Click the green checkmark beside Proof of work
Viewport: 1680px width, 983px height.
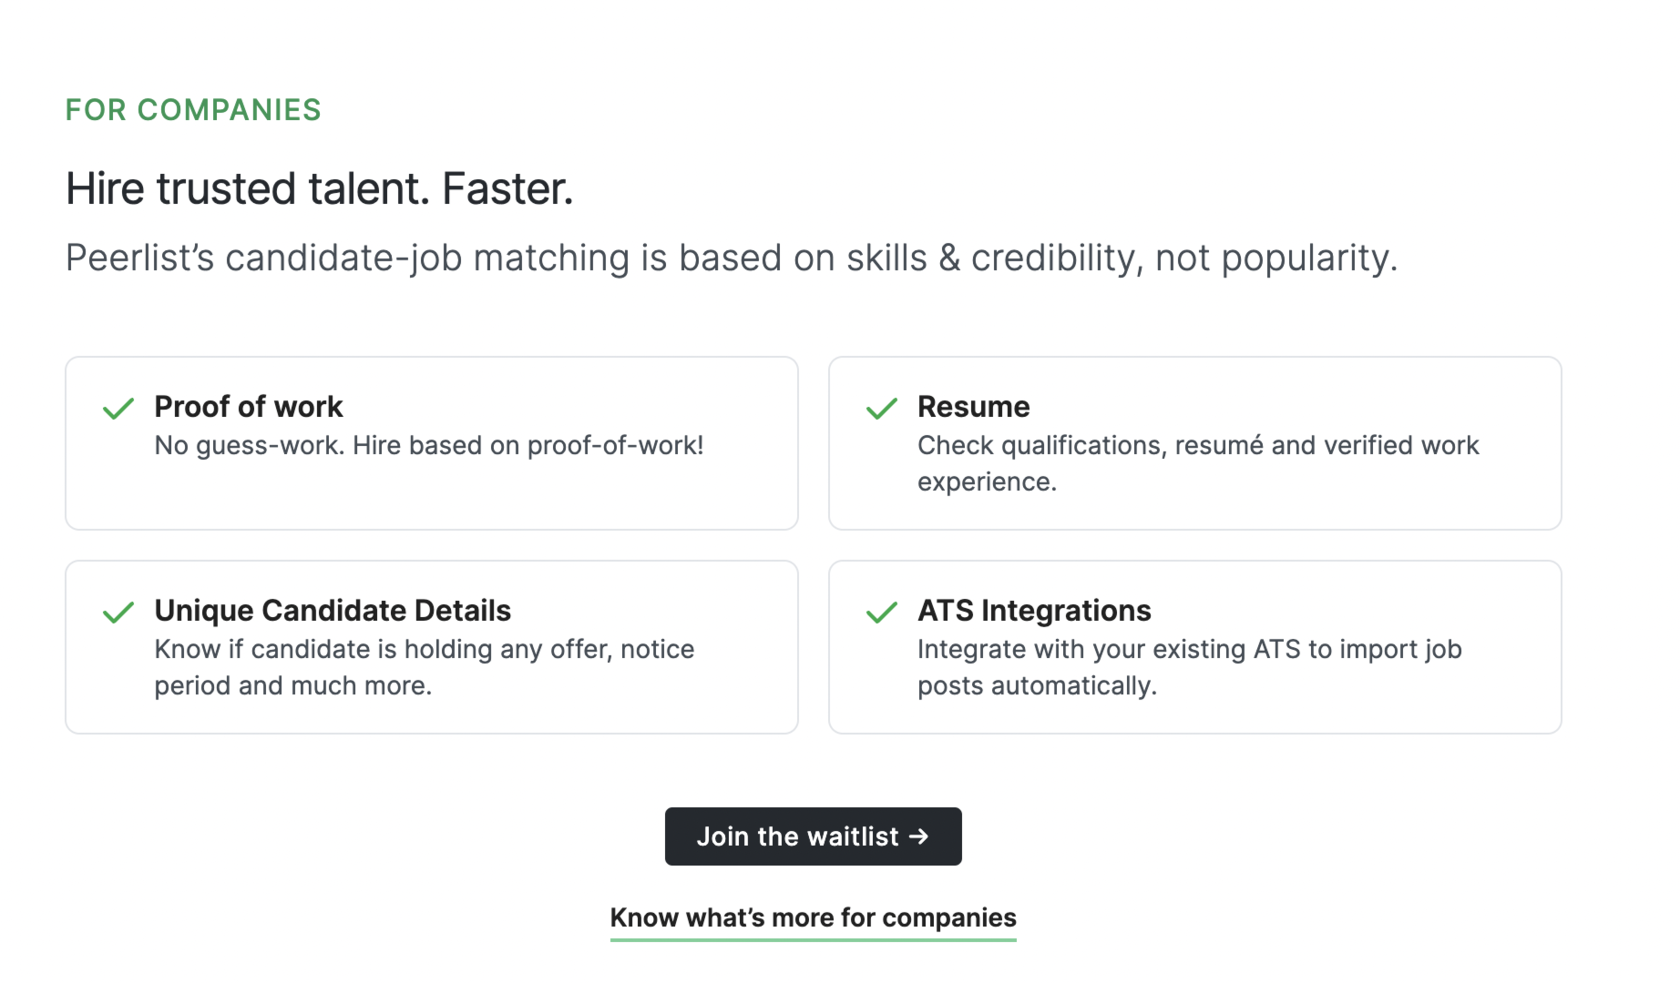click(x=118, y=408)
